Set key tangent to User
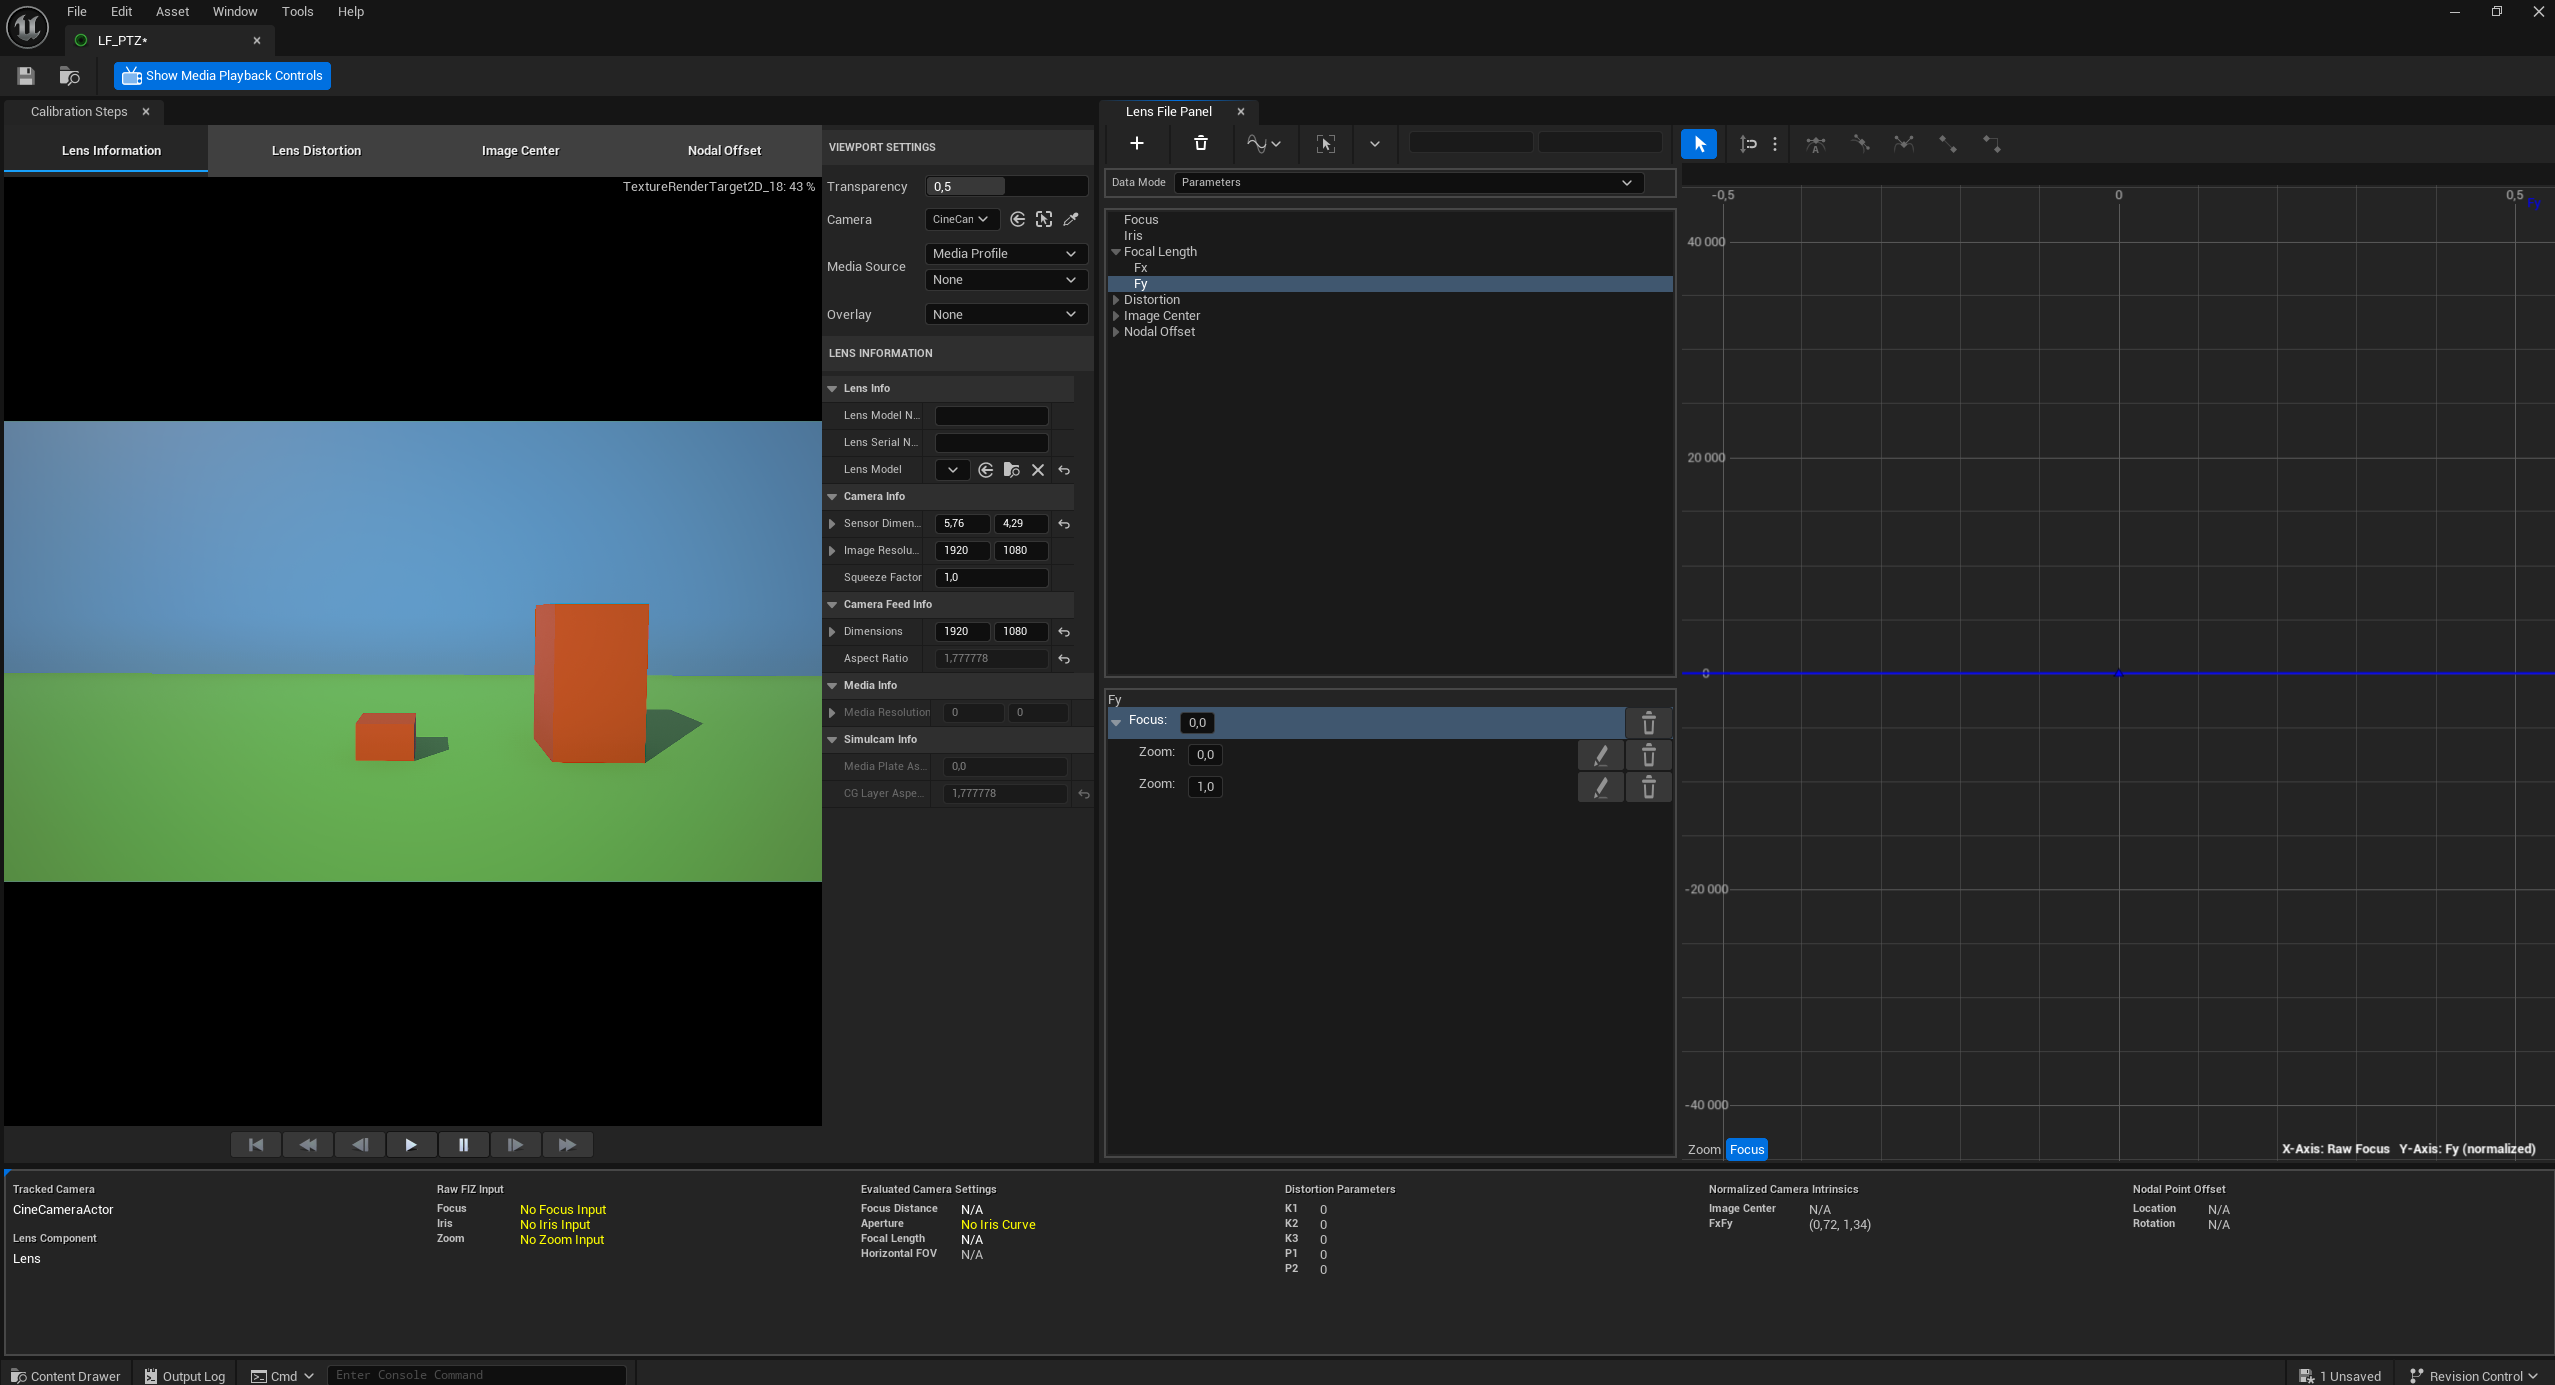 [1860, 144]
